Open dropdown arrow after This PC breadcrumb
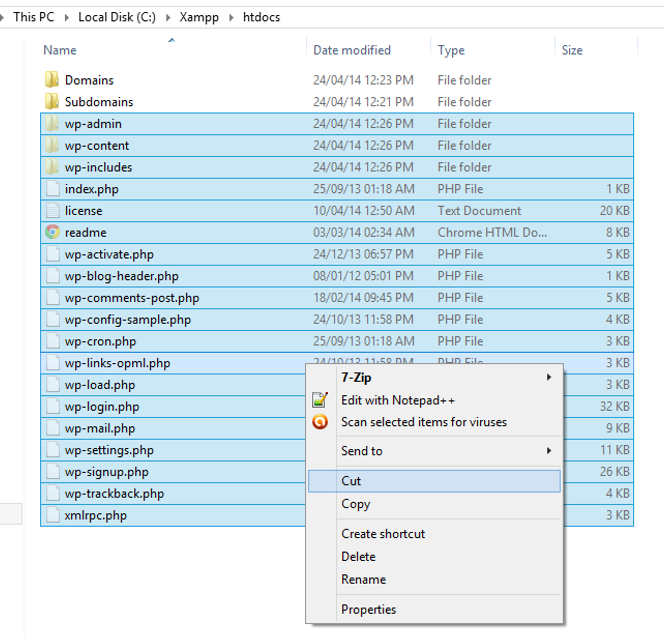664x638 pixels. tap(66, 17)
